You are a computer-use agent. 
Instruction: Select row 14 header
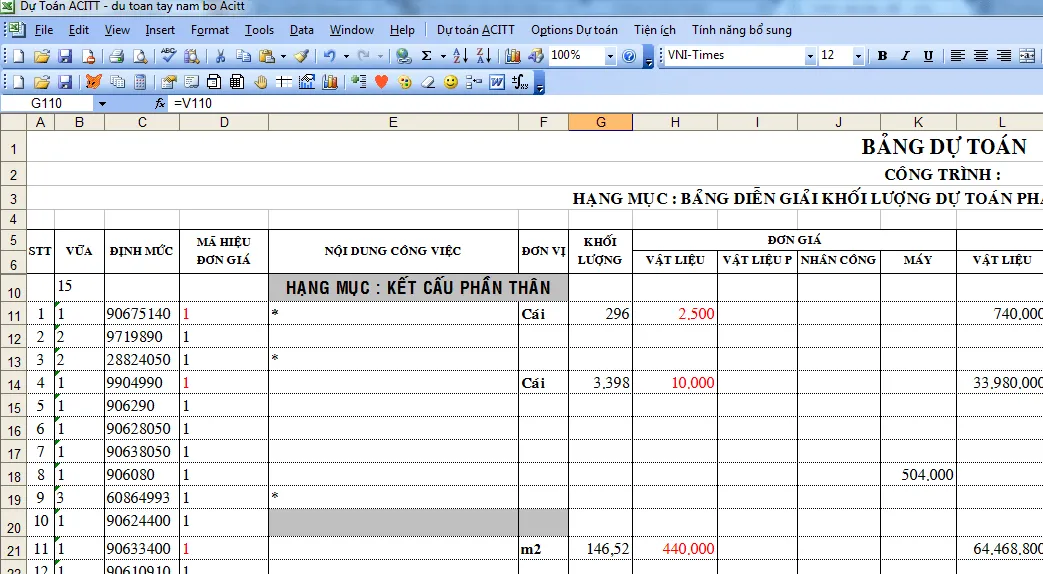tap(13, 383)
